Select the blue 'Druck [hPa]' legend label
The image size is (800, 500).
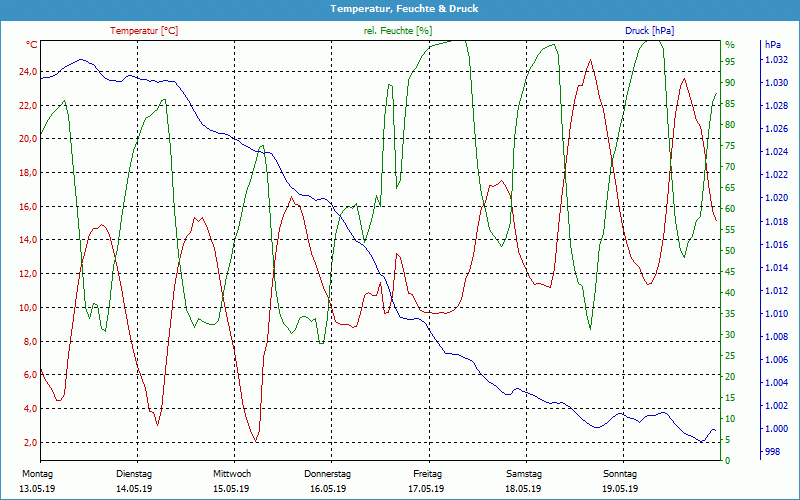point(649,31)
